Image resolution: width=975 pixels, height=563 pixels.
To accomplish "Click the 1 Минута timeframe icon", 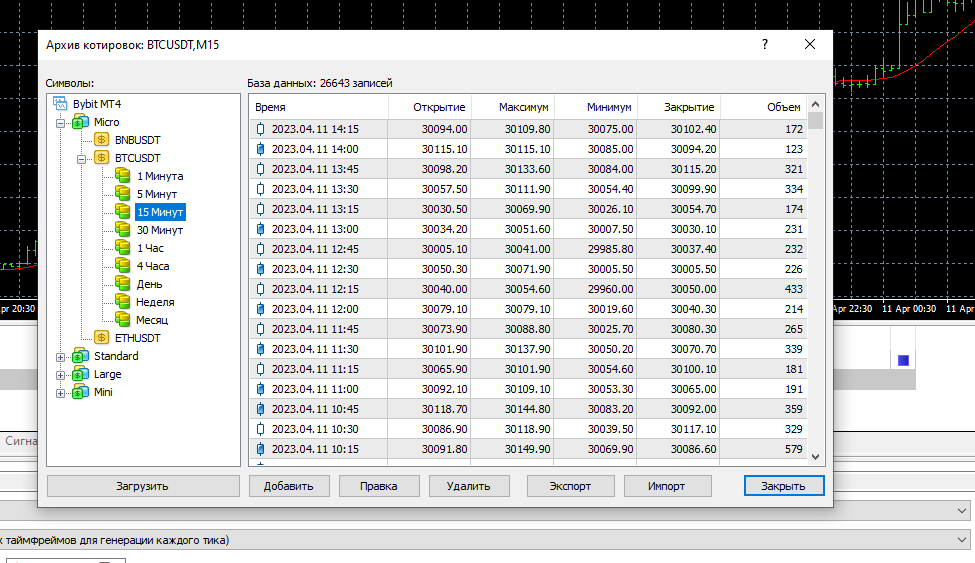I will pyautogui.click(x=122, y=176).
